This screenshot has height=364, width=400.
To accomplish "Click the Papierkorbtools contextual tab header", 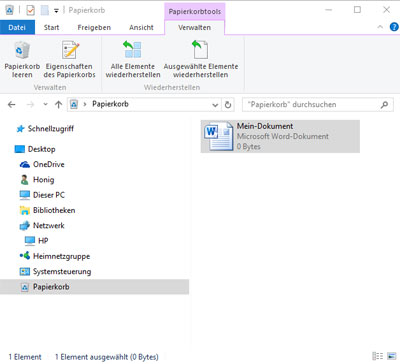I will click(x=195, y=12).
